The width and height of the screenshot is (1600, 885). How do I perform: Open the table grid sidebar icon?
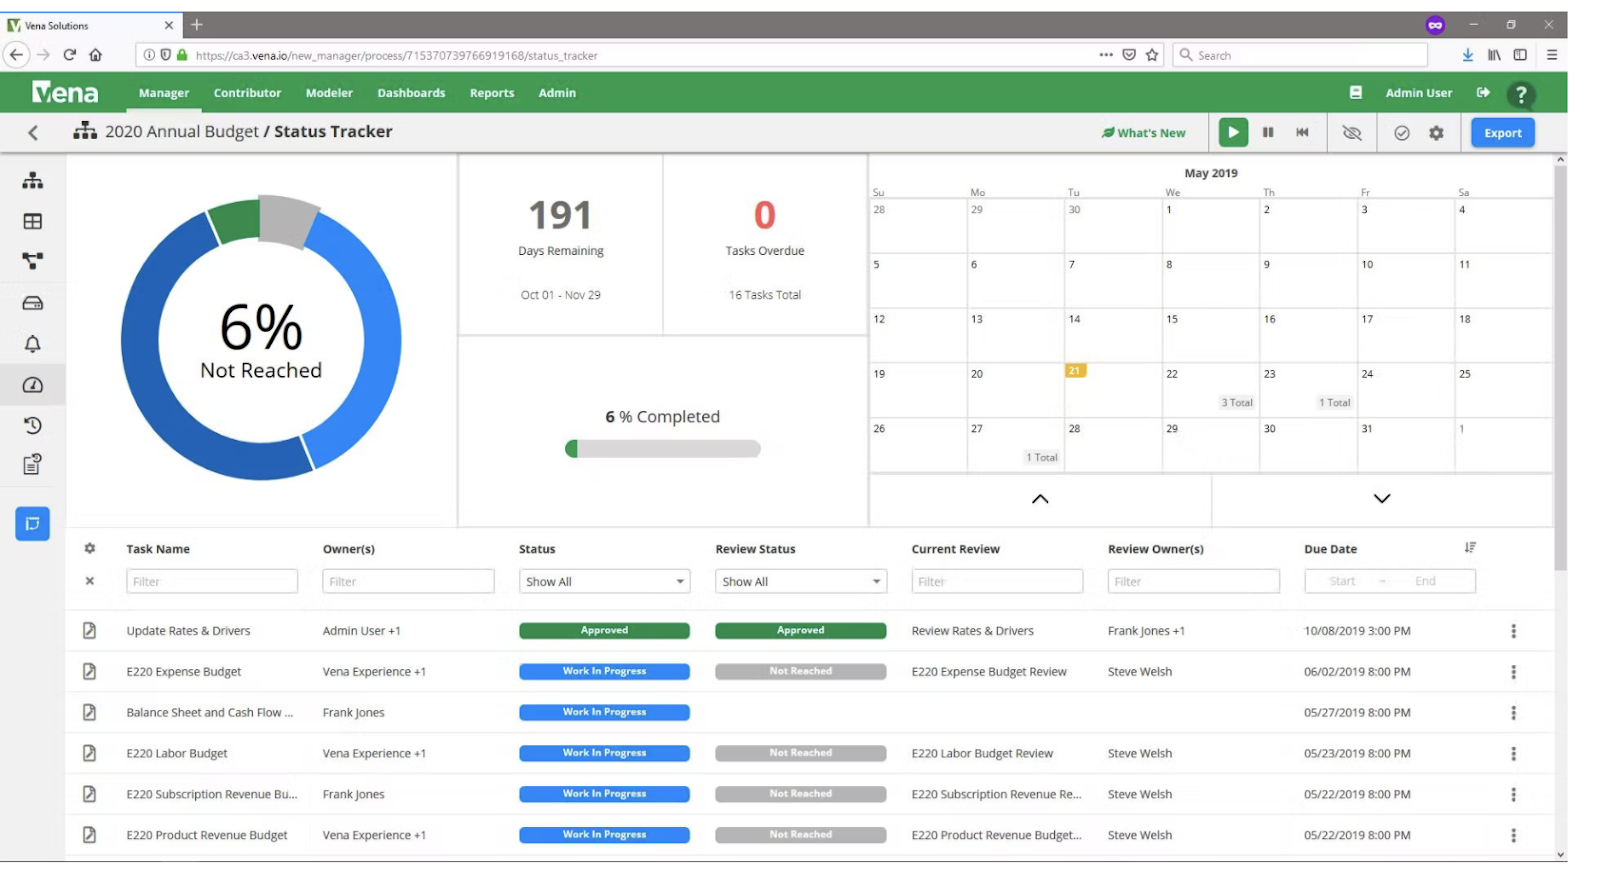tap(33, 221)
